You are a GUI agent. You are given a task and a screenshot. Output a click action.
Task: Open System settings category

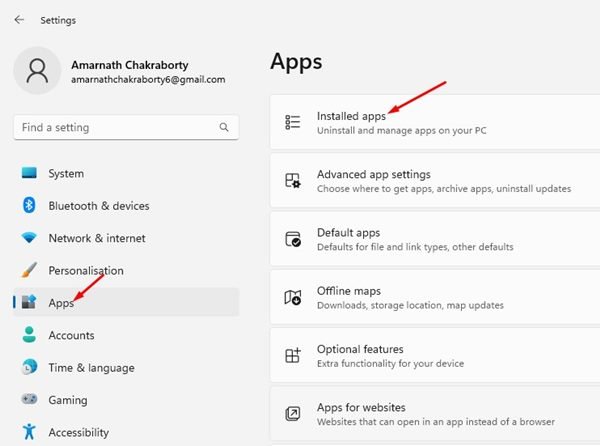point(126,173)
